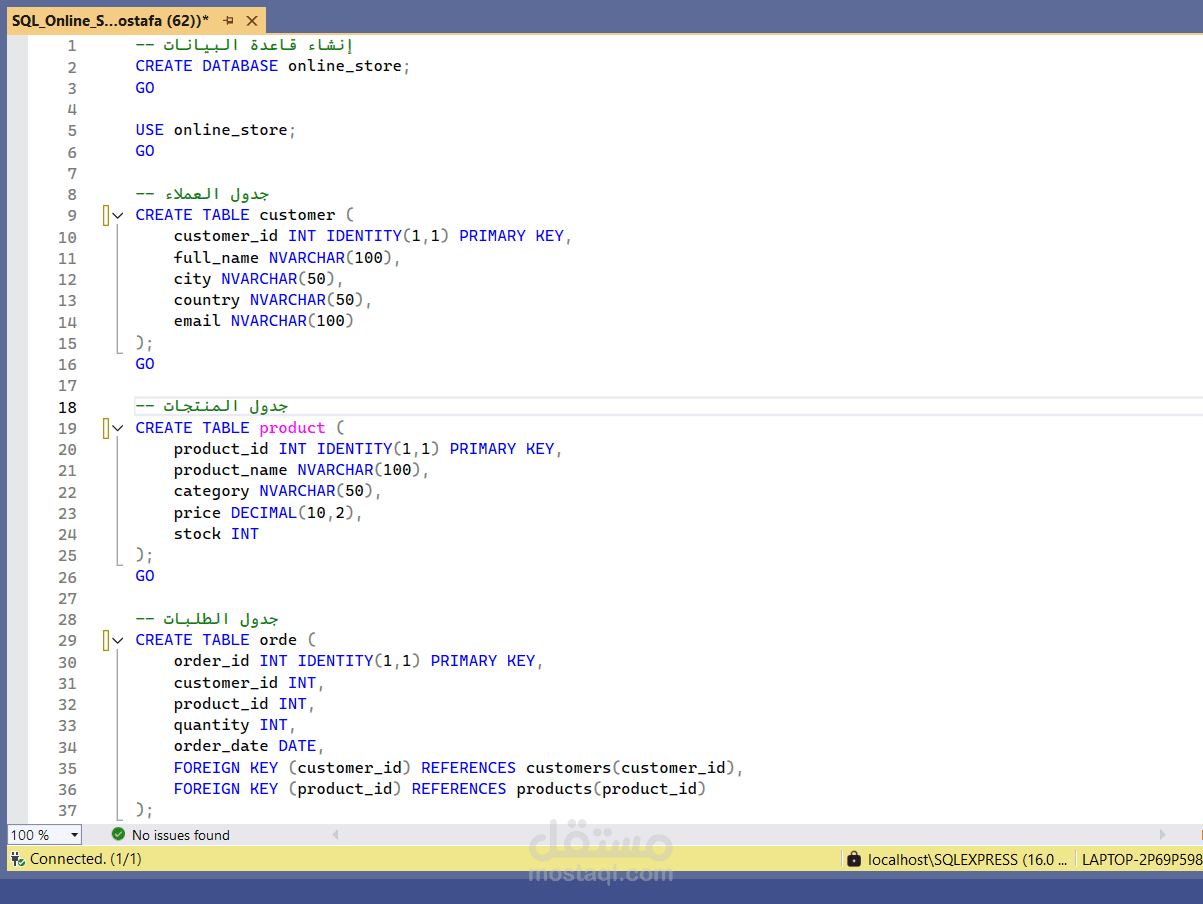Viewport: 1203px width, 904px height.
Task: Click 'localhost\SQLEXPRESS (16.0 ...' in status bar
Action: [x=967, y=859]
